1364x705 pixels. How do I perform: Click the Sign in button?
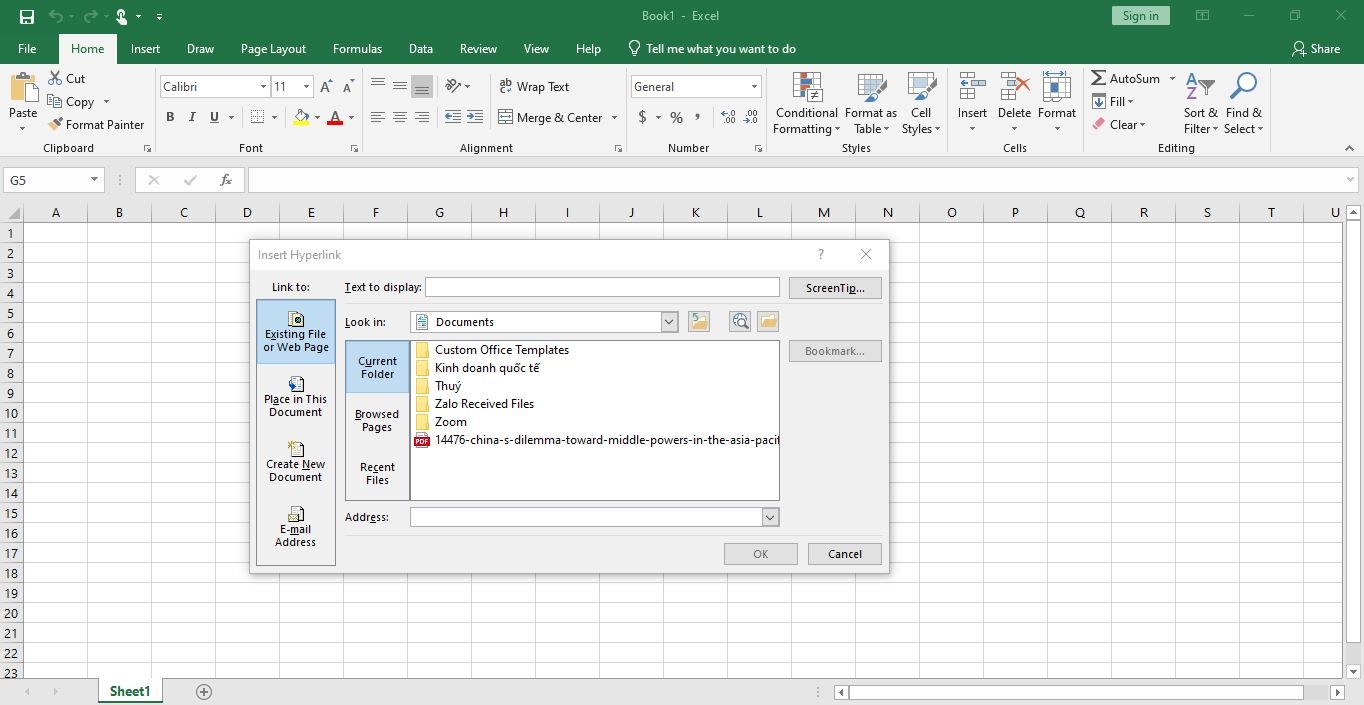pos(1140,16)
